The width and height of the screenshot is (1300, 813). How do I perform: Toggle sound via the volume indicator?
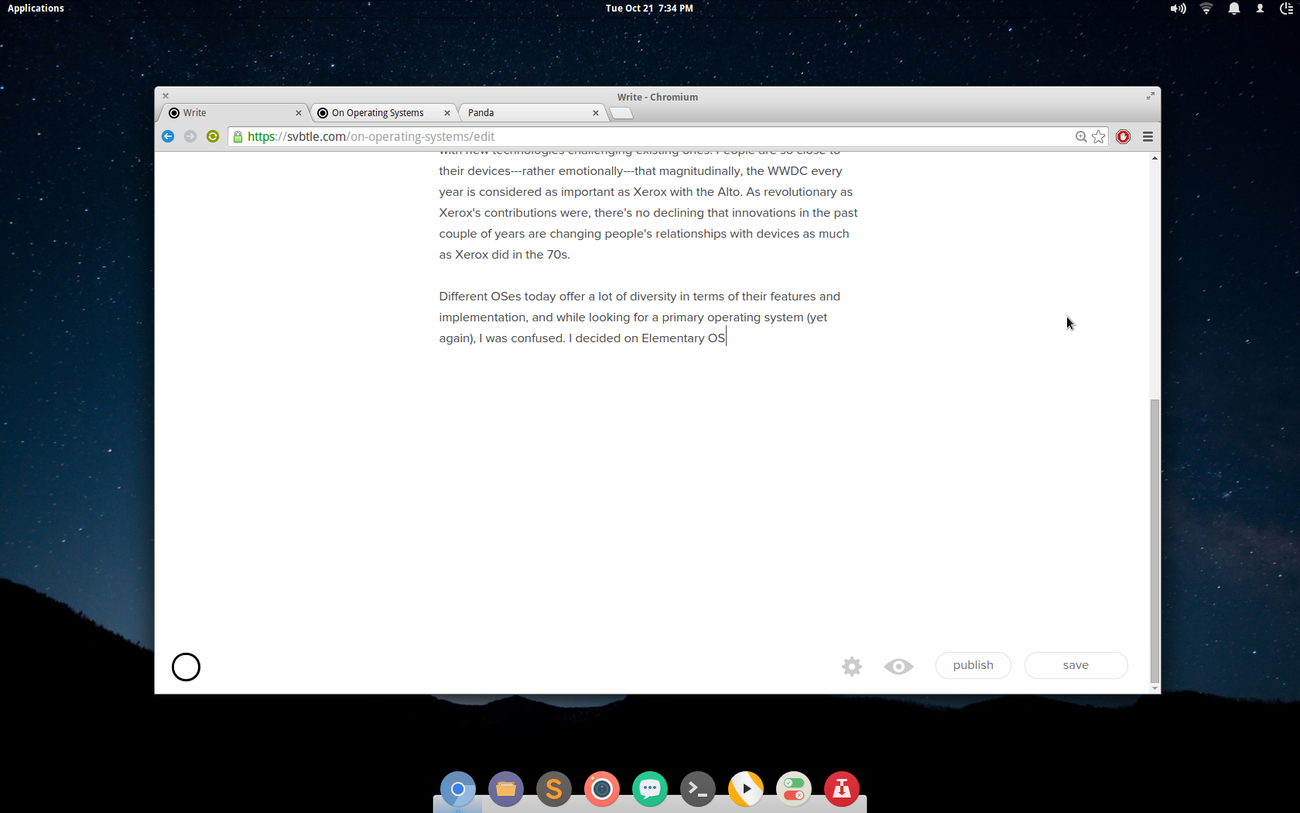tap(1178, 8)
